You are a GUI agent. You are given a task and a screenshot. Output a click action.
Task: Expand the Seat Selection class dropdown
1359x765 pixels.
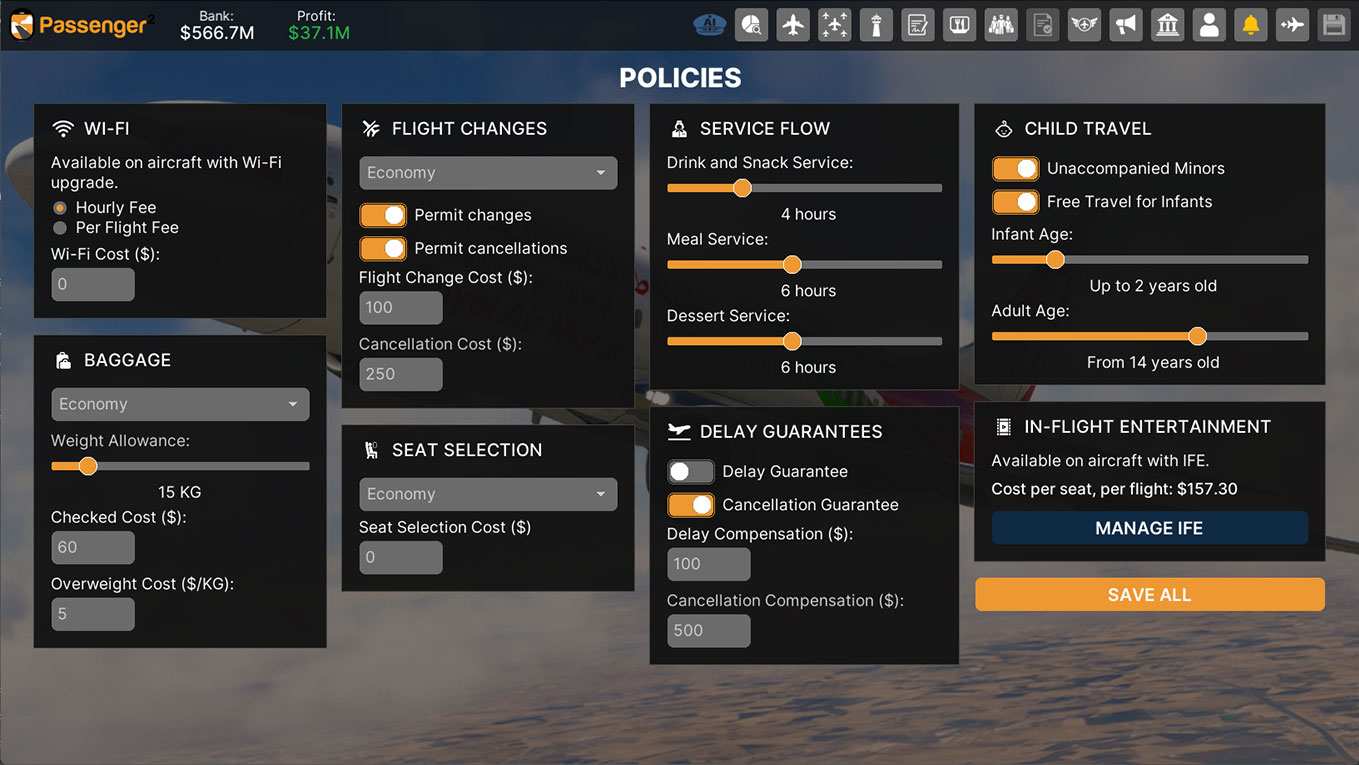click(488, 494)
